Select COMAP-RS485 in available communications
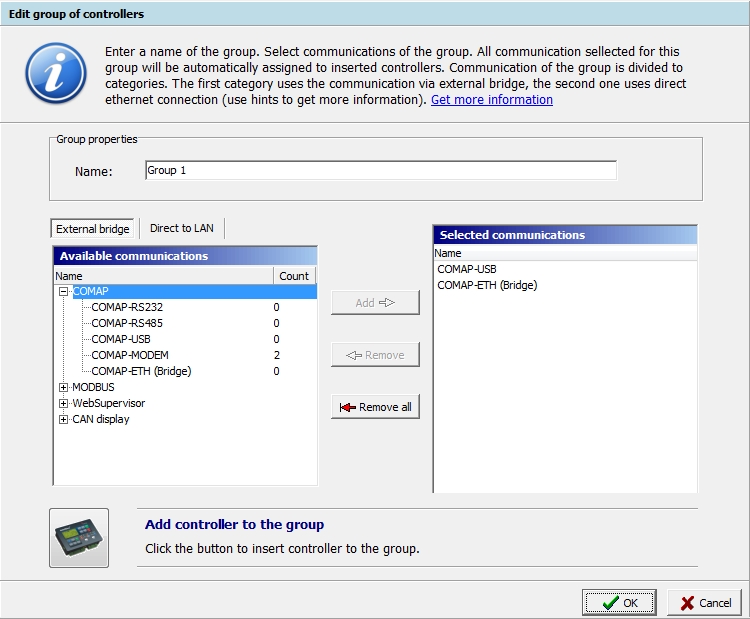The height and width of the screenshot is (619, 750). click(125, 323)
